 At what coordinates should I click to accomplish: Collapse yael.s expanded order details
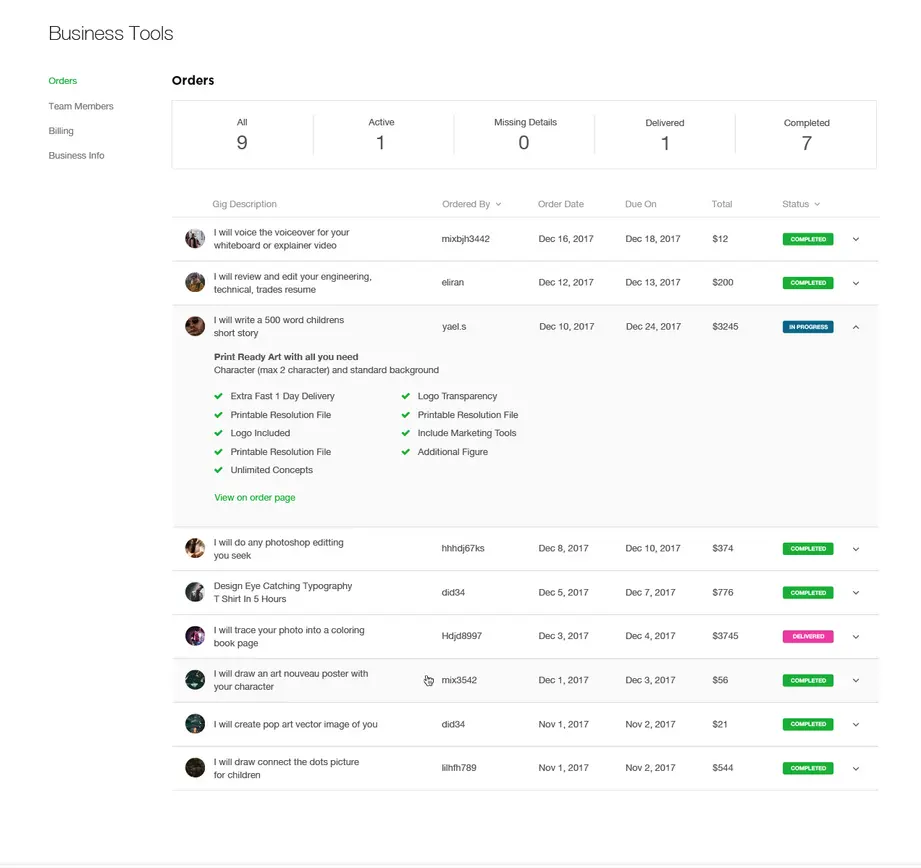[x=856, y=326]
